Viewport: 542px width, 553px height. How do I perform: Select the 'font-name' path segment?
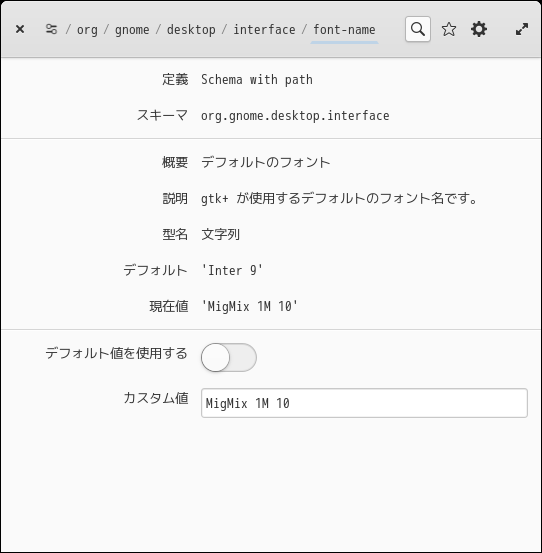pyautogui.click(x=344, y=30)
